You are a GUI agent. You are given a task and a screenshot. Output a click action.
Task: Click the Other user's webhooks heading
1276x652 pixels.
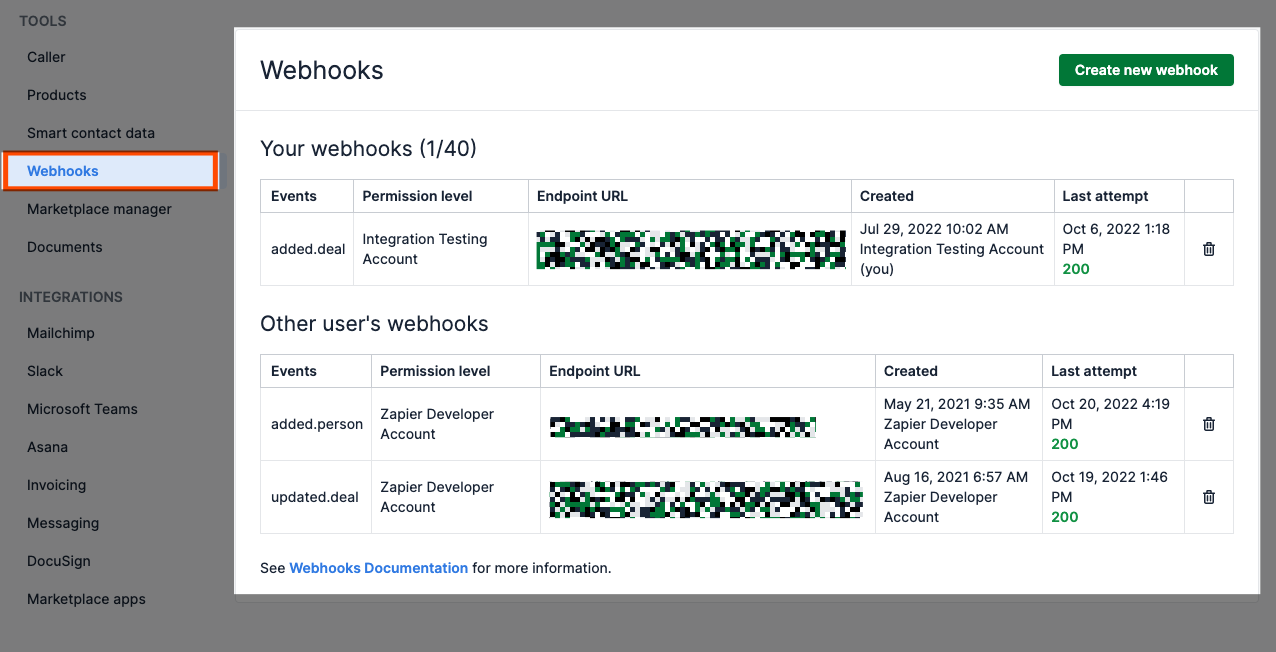(374, 324)
